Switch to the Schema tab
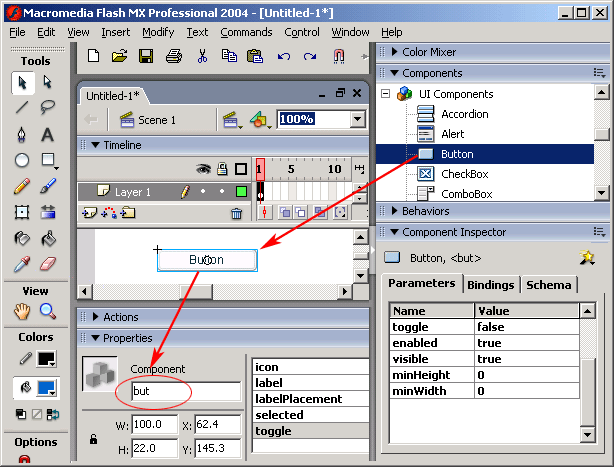614x467 pixels. pyautogui.click(x=549, y=285)
